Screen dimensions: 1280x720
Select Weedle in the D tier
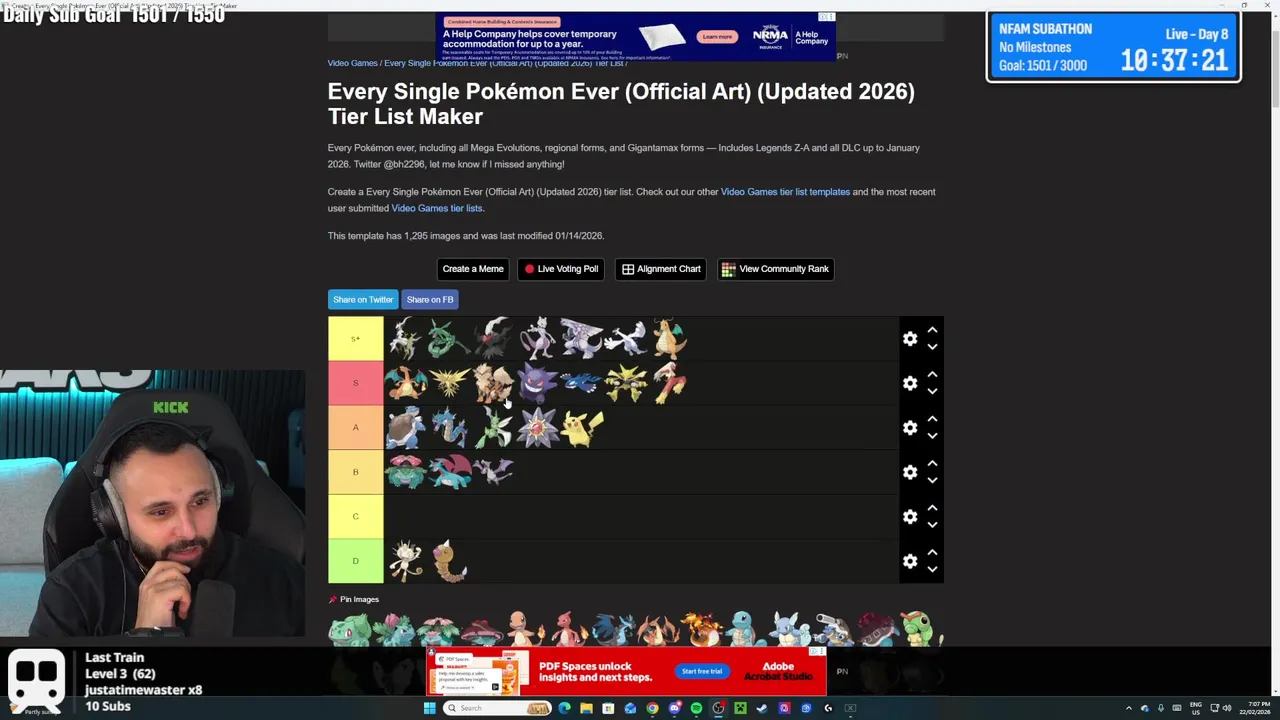(x=449, y=561)
